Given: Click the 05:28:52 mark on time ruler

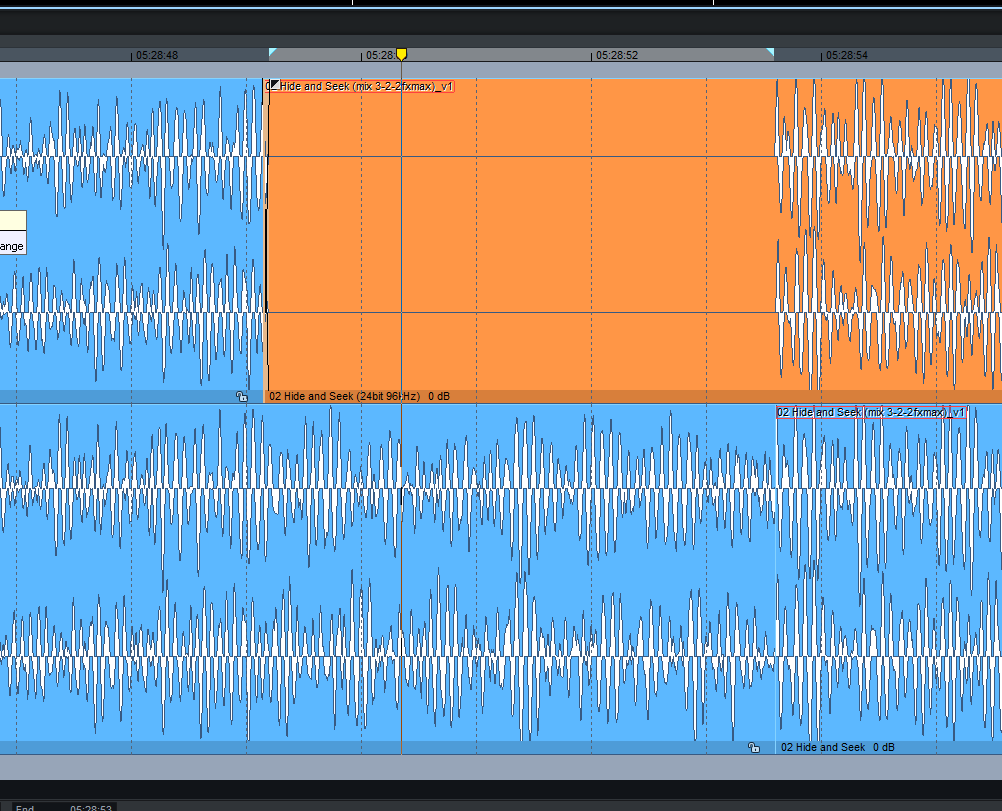Looking at the screenshot, I should (x=617, y=56).
